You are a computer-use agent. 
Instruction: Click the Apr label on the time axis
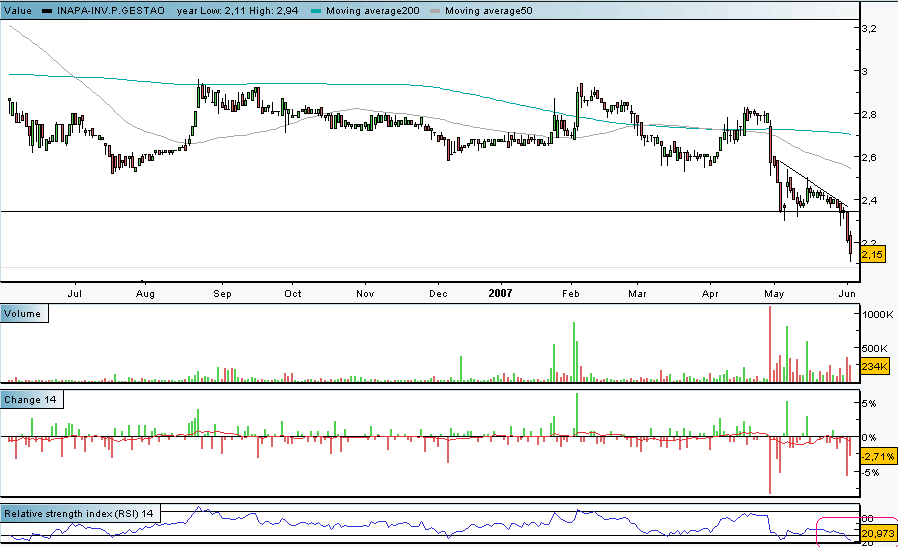pyautogui.click(x=710, y=293)
